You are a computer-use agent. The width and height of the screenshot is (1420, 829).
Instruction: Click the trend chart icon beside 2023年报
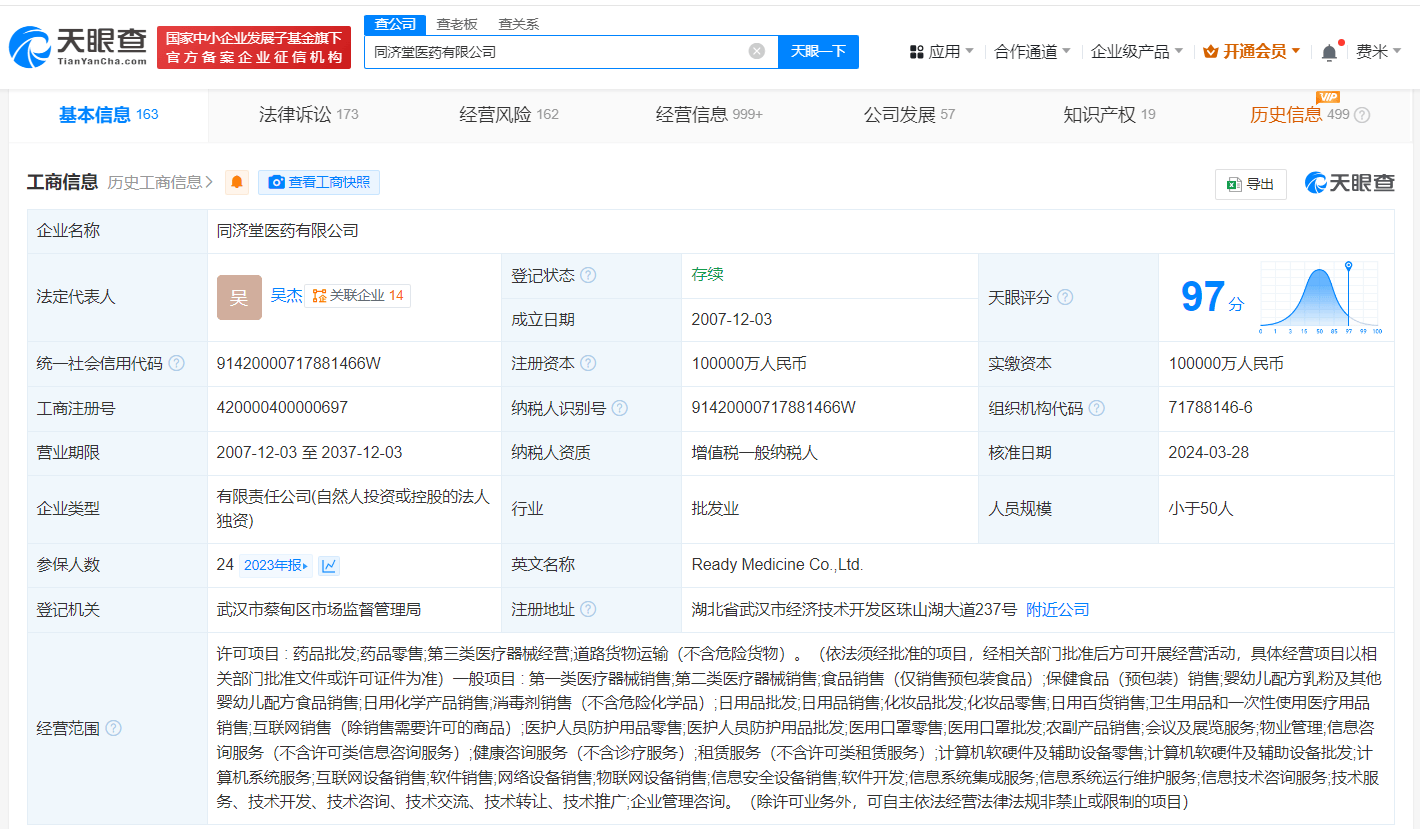pos(329,566)
